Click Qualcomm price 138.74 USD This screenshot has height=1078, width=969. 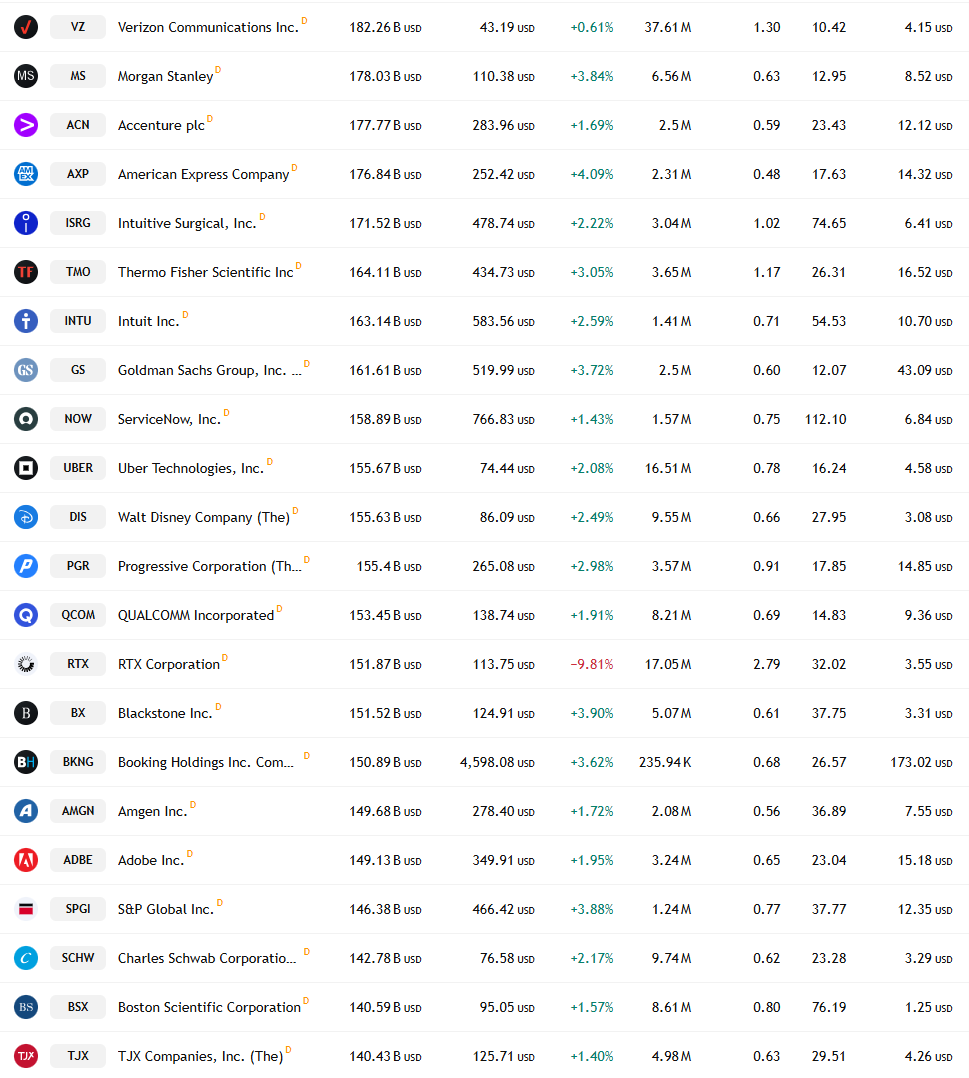(503, 615)
